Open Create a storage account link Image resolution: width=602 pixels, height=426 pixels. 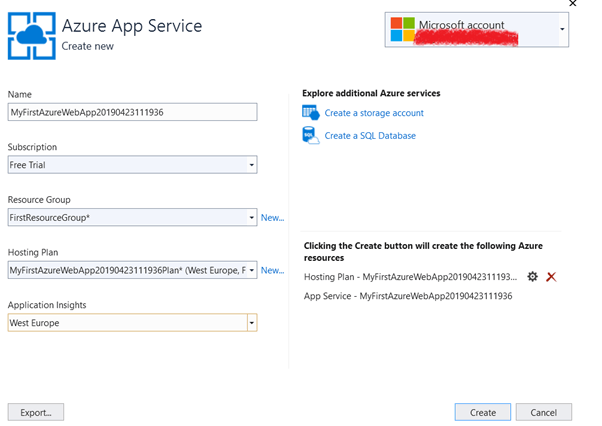point(374,113)
